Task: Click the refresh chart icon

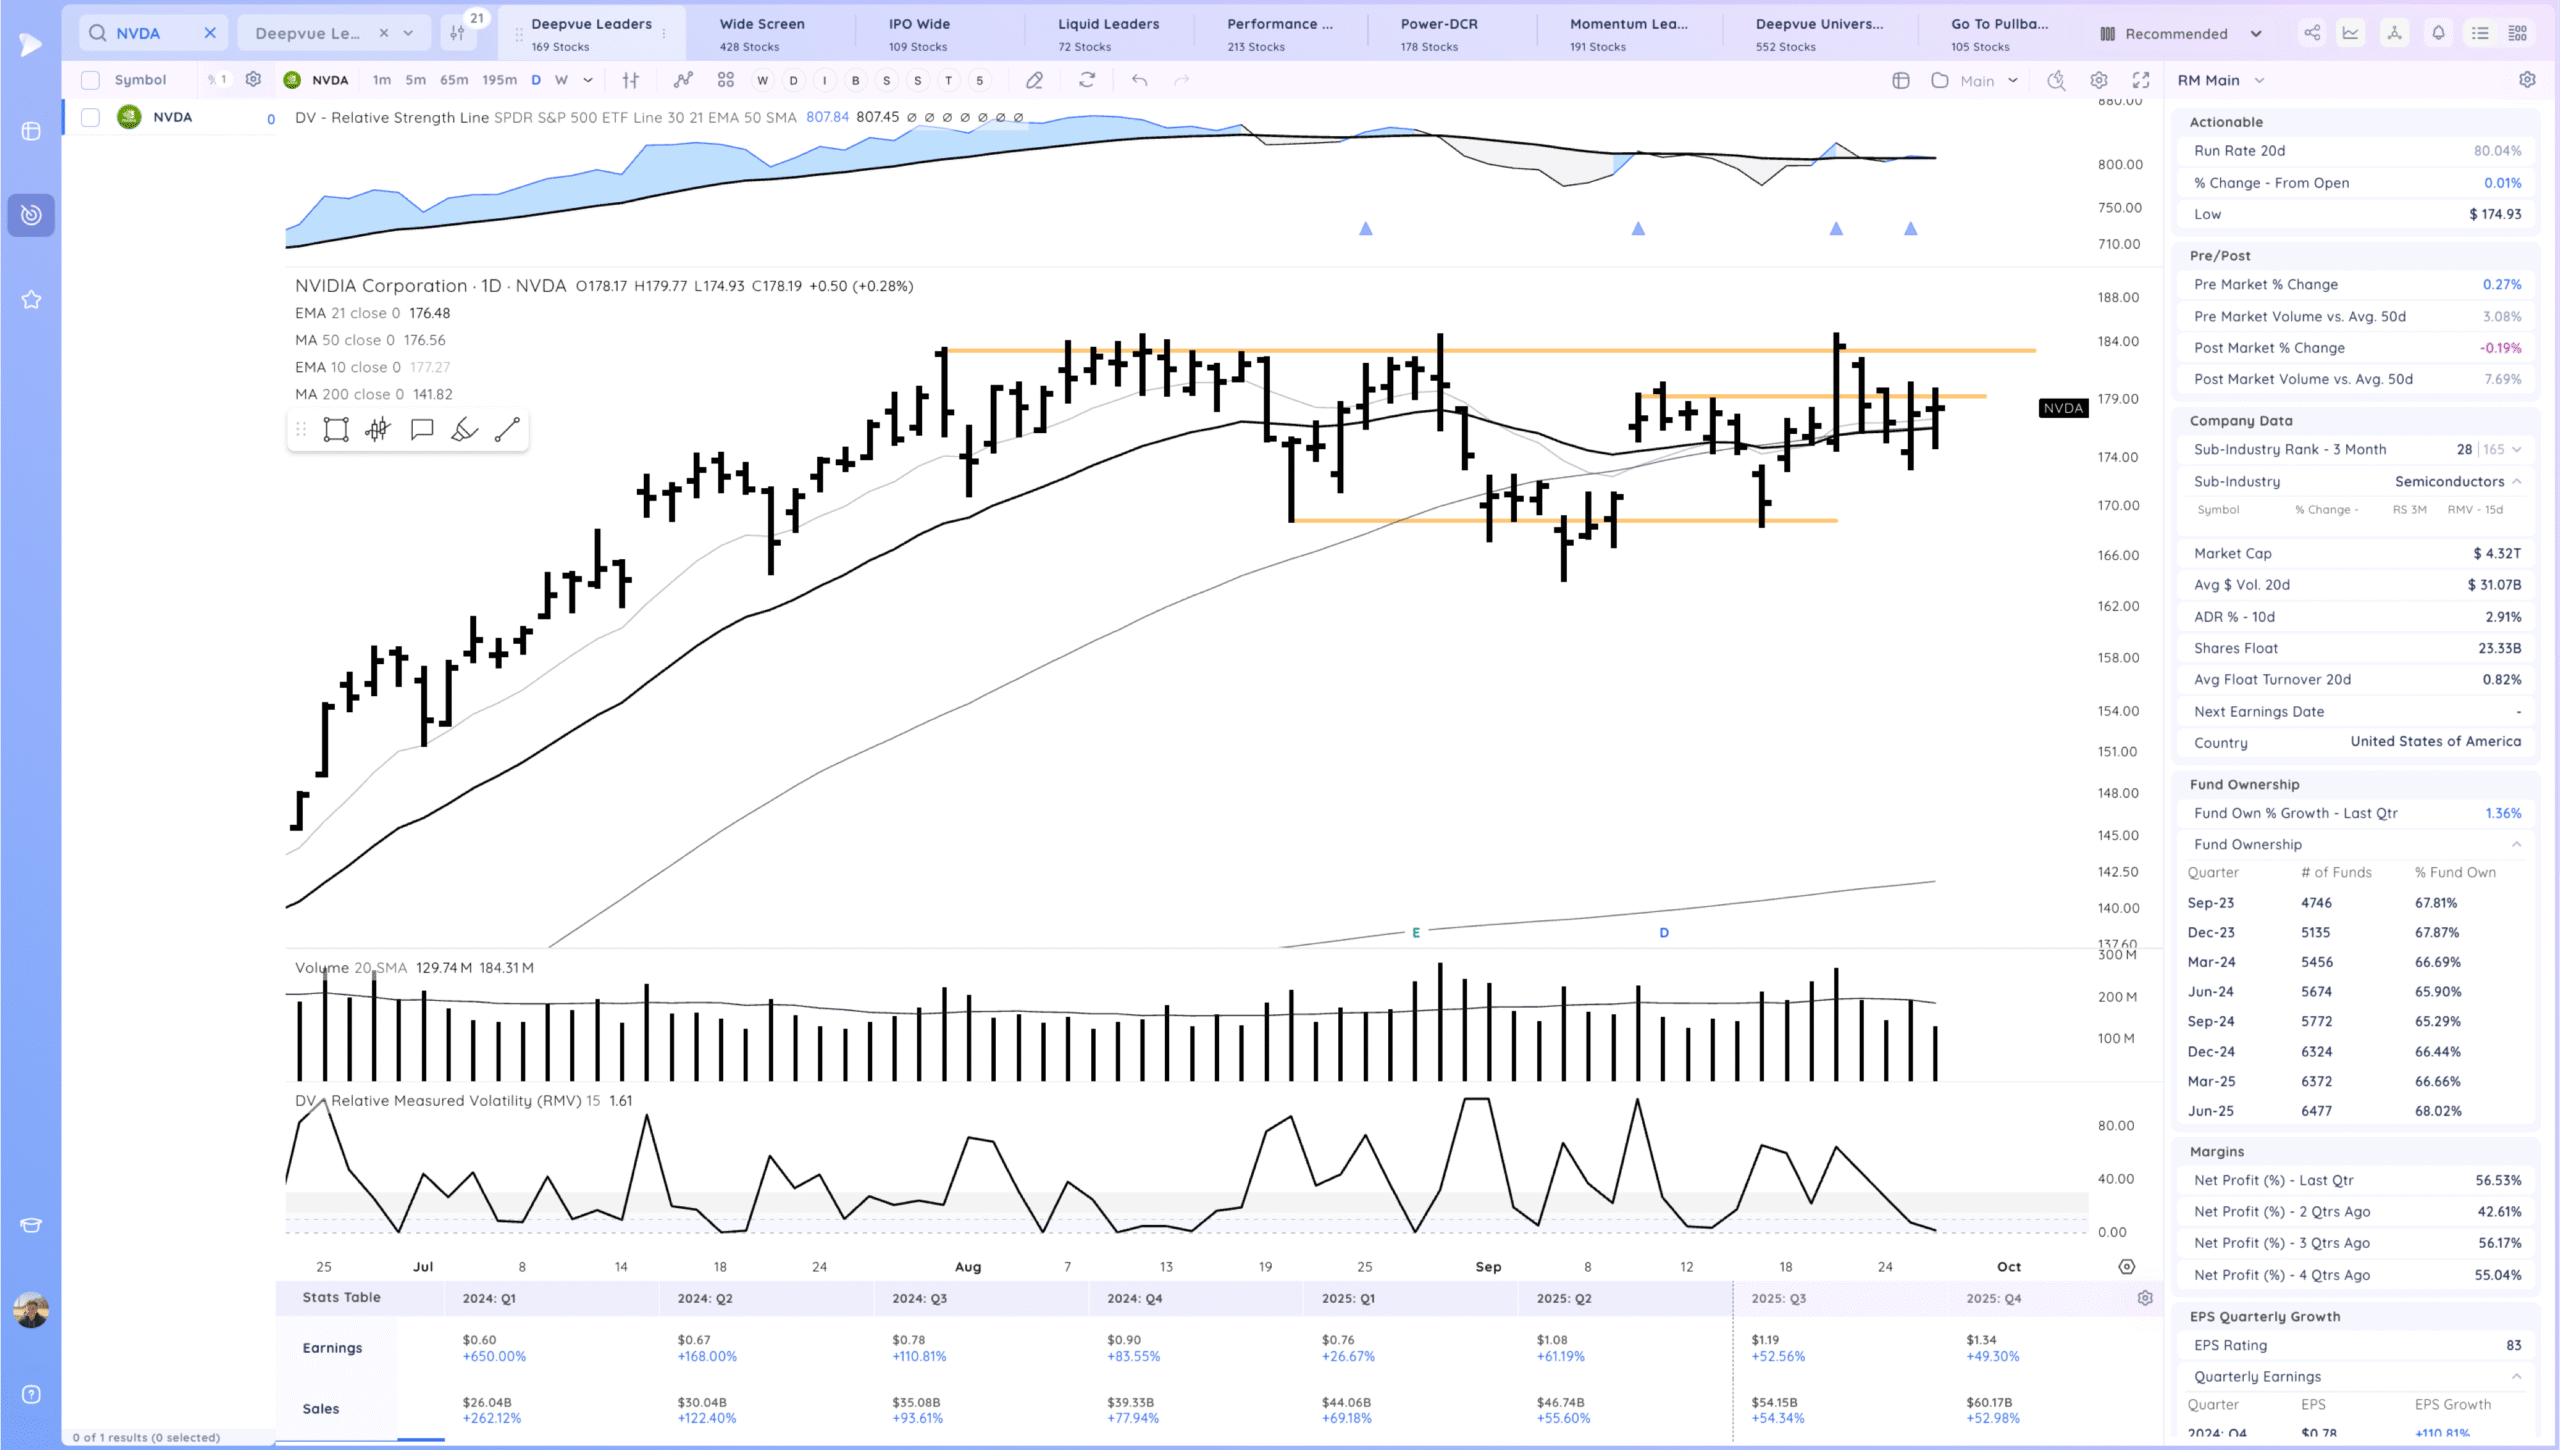Action: 1087,80
